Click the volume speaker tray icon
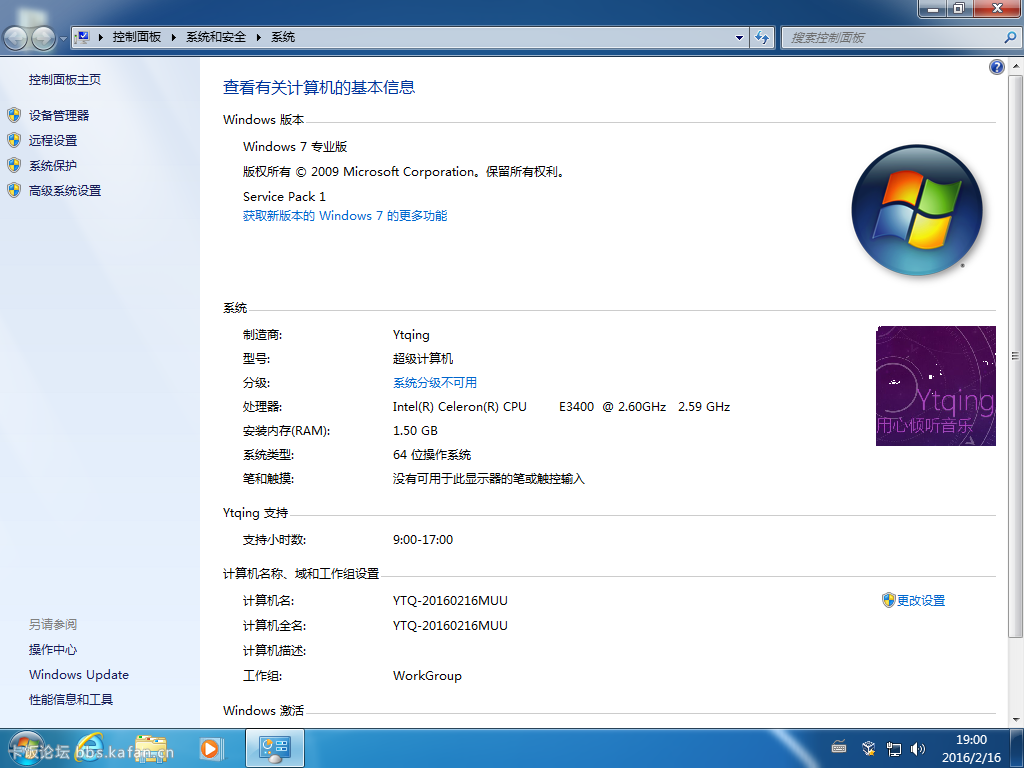The width and height of the screenshot is (1024, 768). [918, 749]
